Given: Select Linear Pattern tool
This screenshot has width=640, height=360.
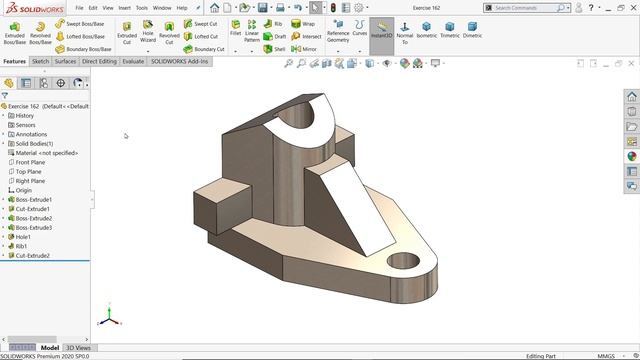Looking at the screenshot, I should (x=252, y=31).
